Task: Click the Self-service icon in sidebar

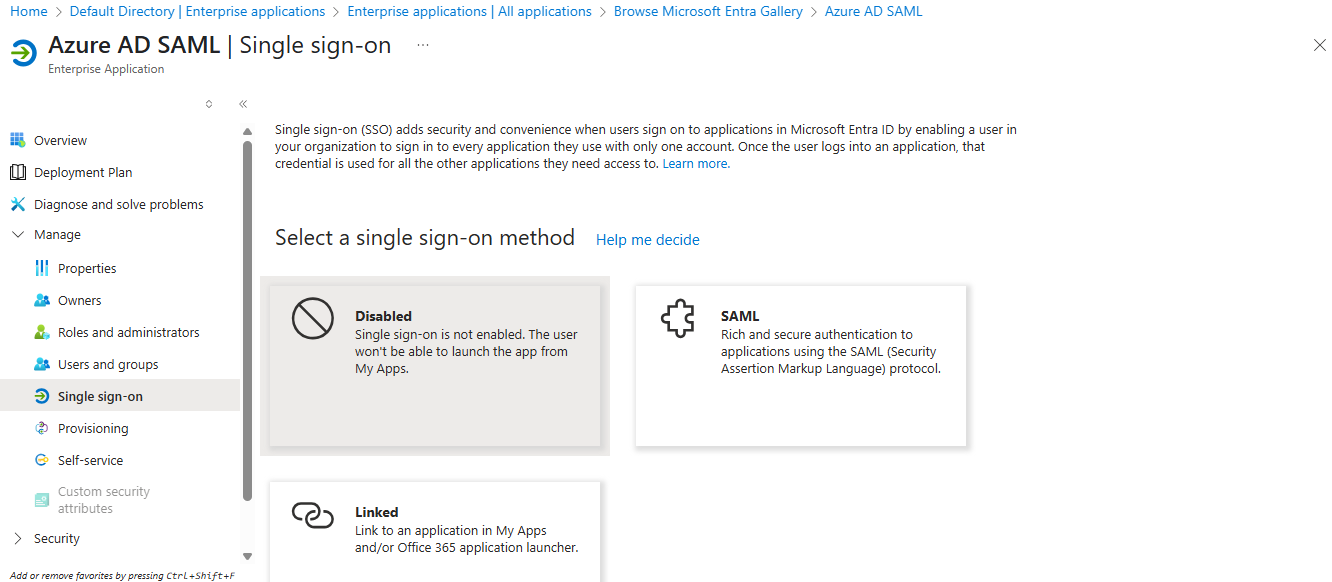Action: click(41, 460)
